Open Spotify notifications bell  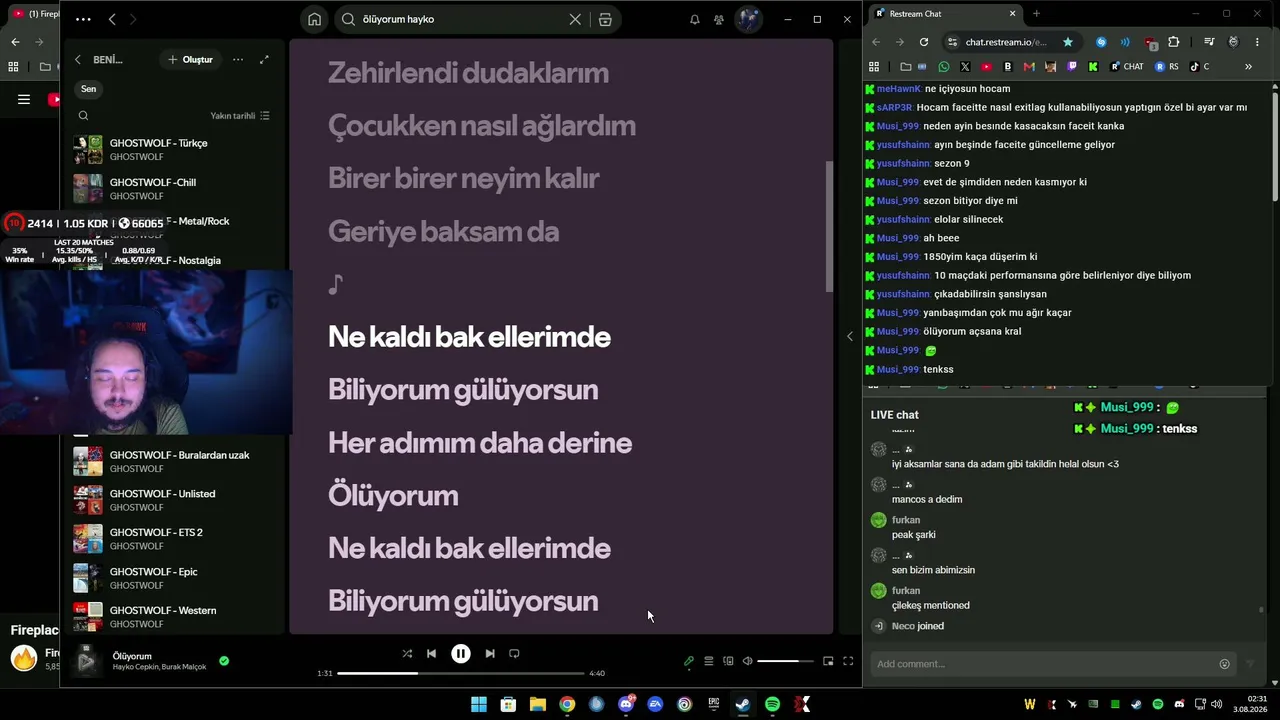[695, 19]
